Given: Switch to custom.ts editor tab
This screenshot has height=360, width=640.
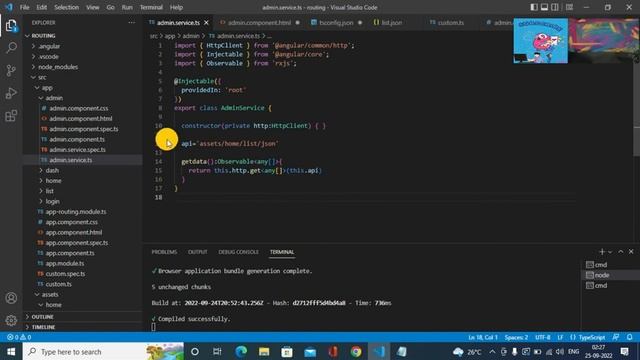Looking at the screenshot, I should pyautogui.click(x=450, y=23).
